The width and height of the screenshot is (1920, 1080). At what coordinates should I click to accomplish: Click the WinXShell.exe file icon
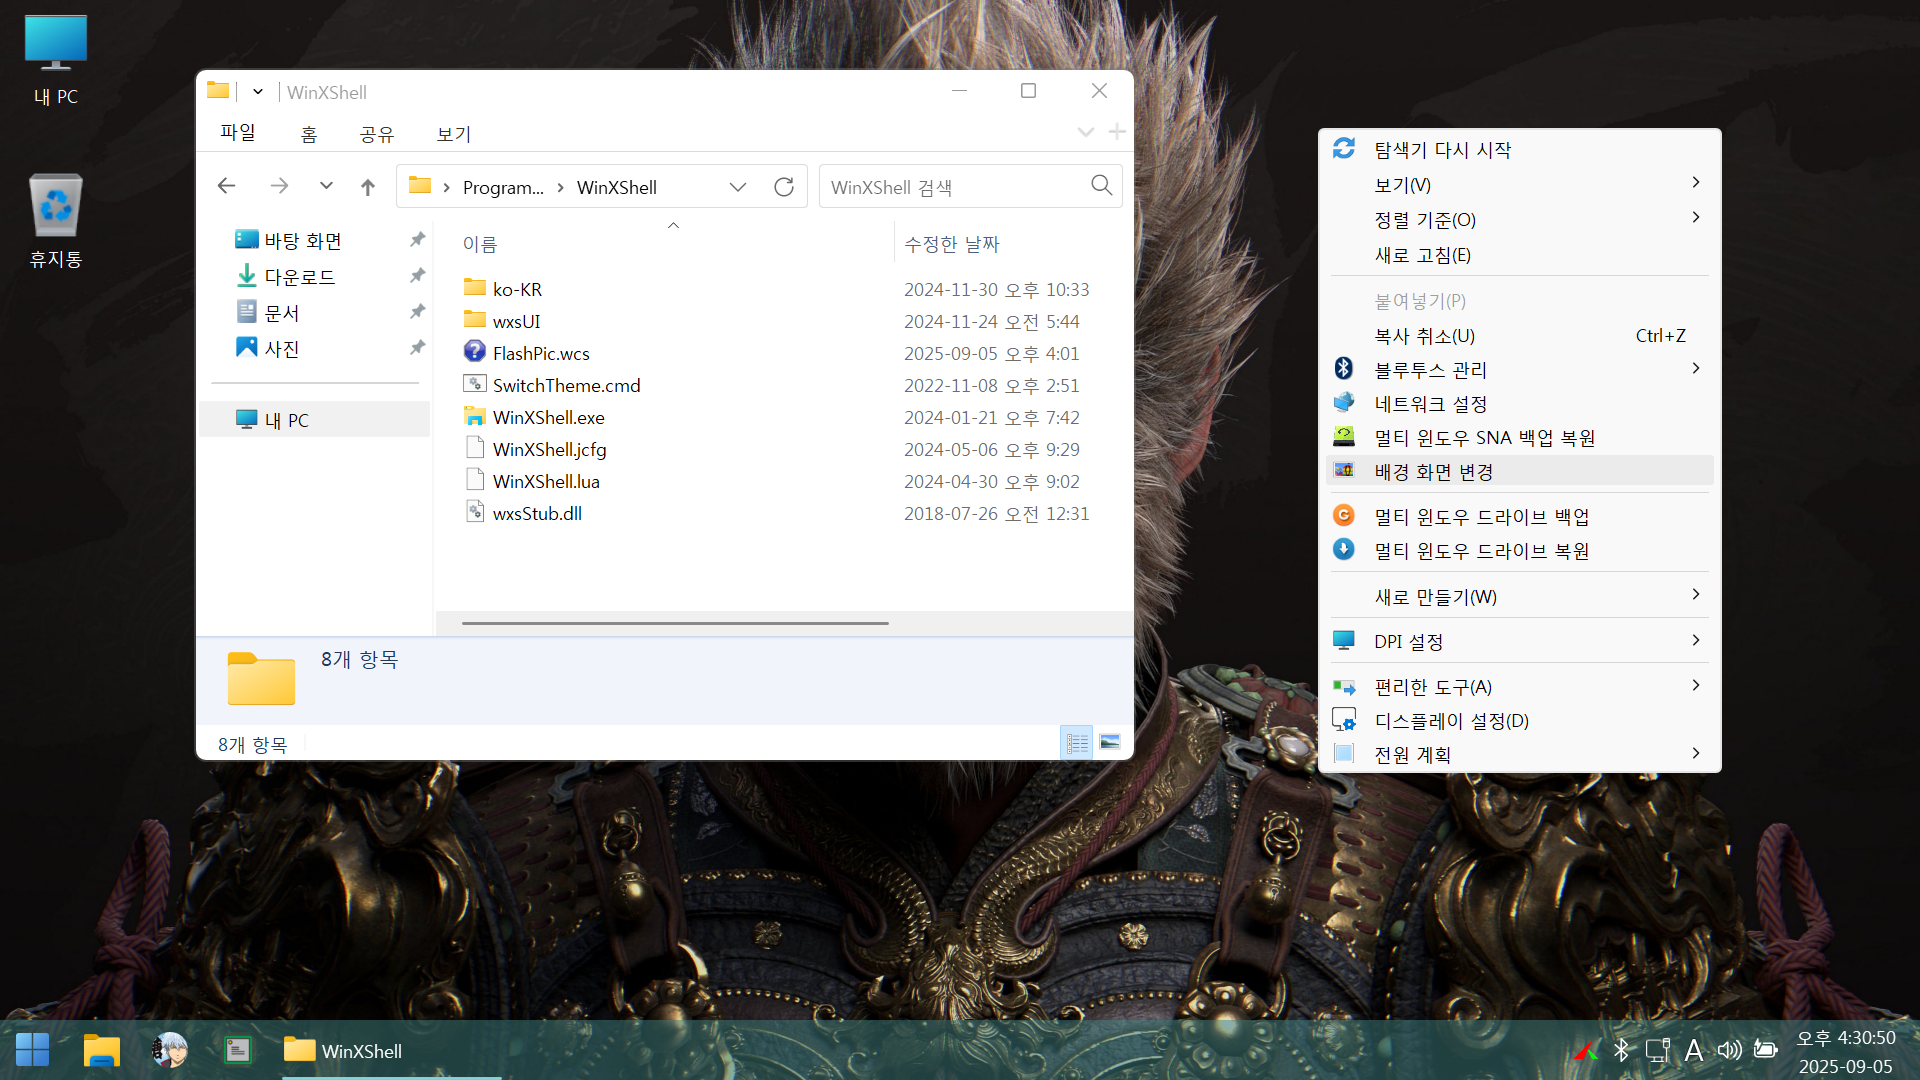point(475,417)
